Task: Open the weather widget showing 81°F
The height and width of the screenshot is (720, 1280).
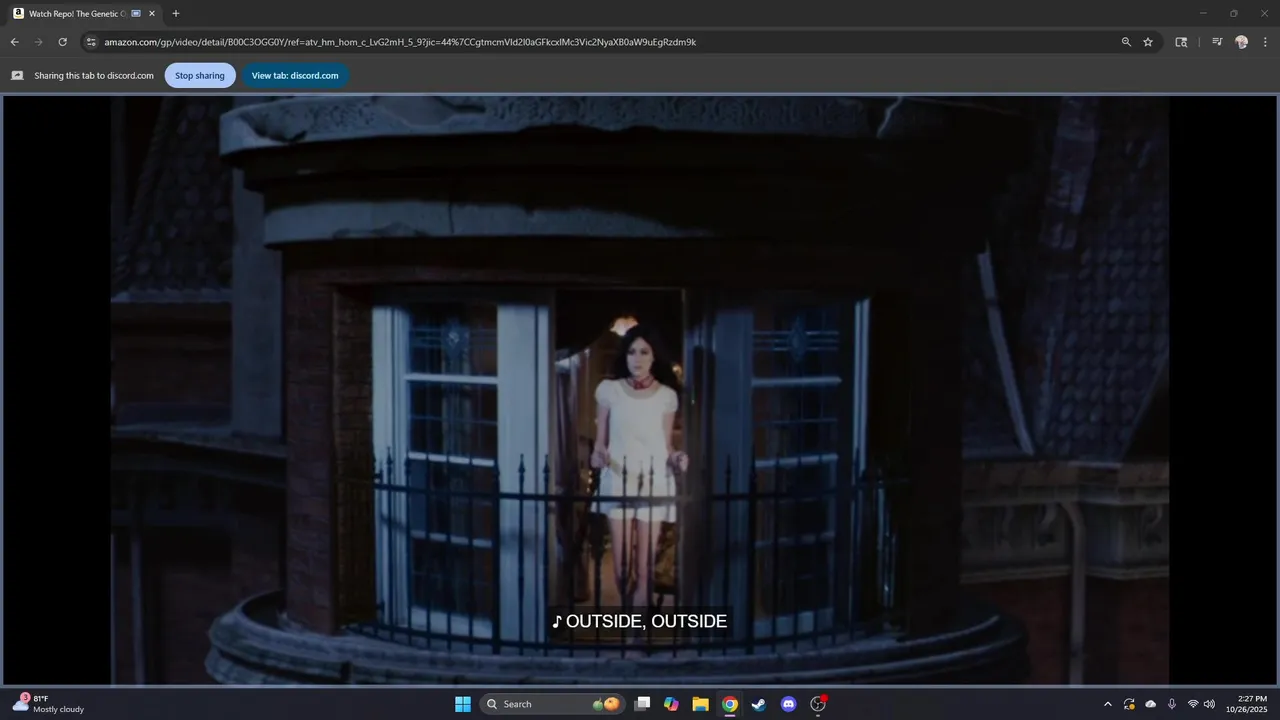Action: (x=48, y=704)
